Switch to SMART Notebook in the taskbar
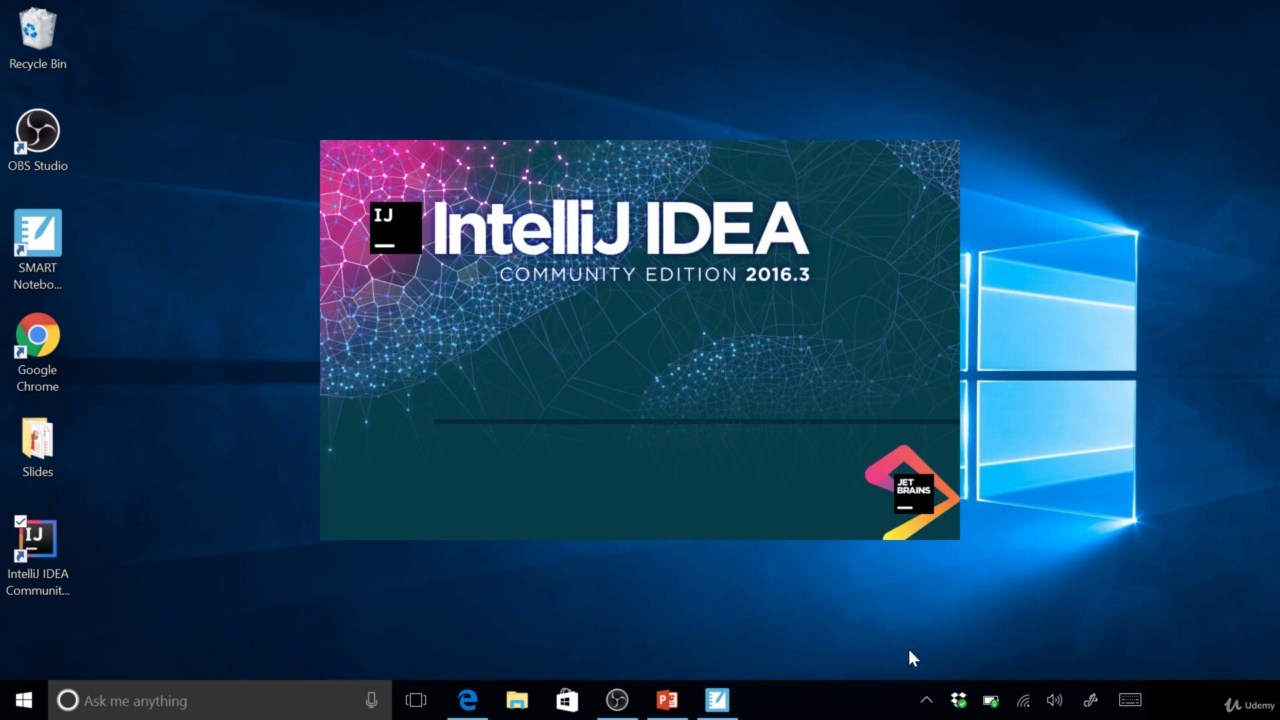Screen dimensions: 1280x720 click(x=717, y=700)
